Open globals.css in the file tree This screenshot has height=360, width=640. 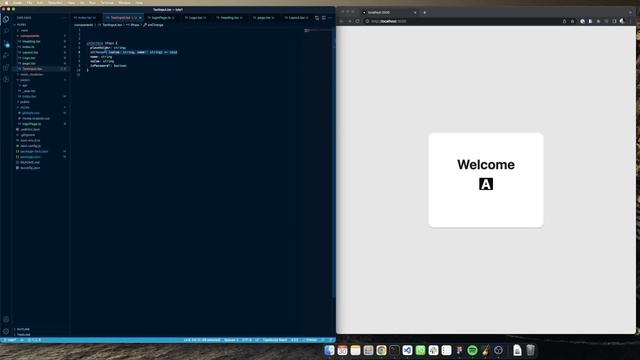point(31,113)
